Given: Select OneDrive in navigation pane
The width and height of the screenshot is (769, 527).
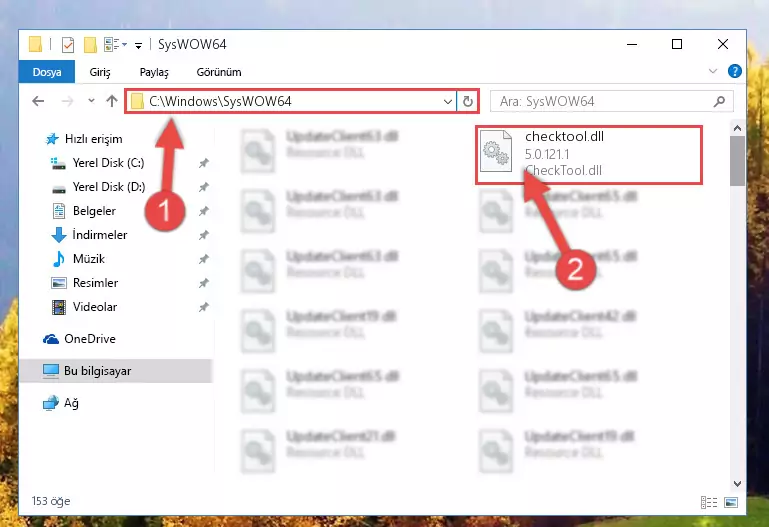Looking at the screenshot, I should tap(90, 339).
